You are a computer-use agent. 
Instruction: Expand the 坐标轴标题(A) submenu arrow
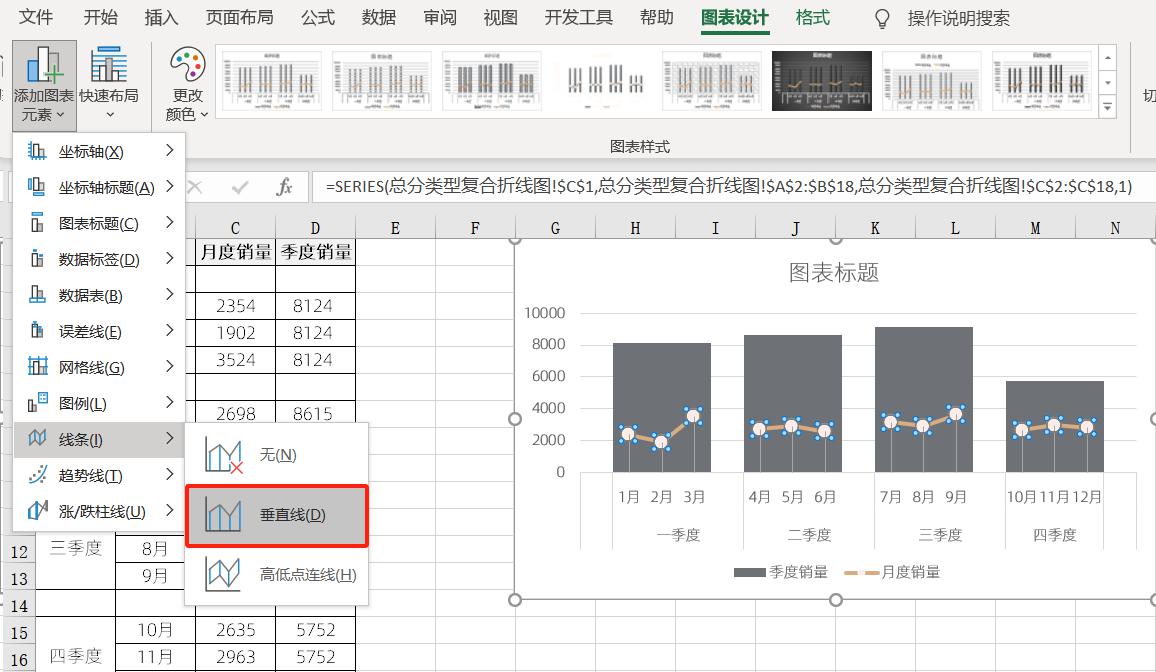[170, 186]
